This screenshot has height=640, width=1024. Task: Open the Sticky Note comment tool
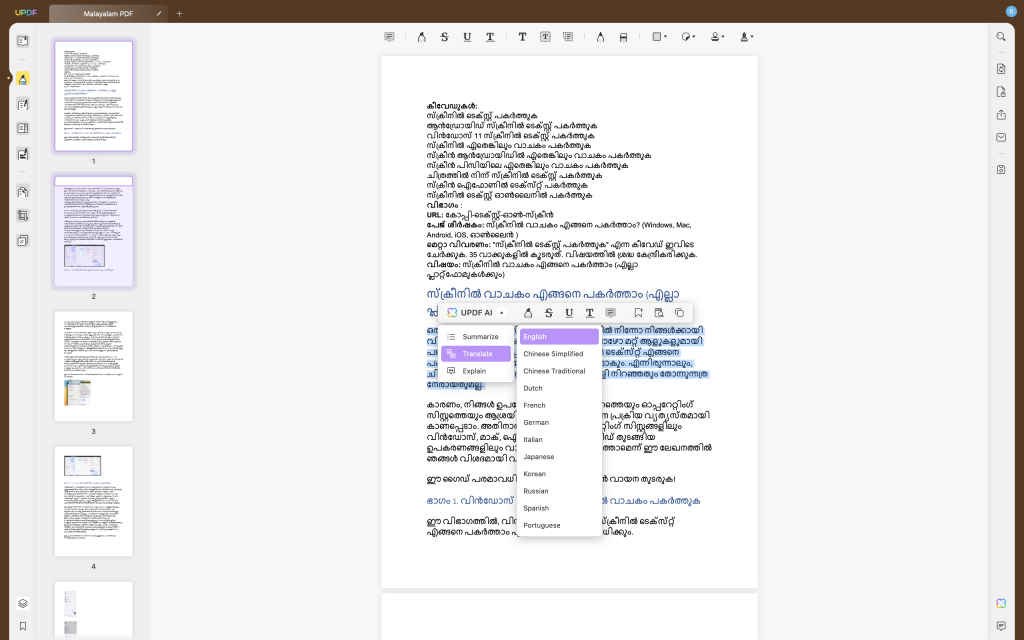389,36
